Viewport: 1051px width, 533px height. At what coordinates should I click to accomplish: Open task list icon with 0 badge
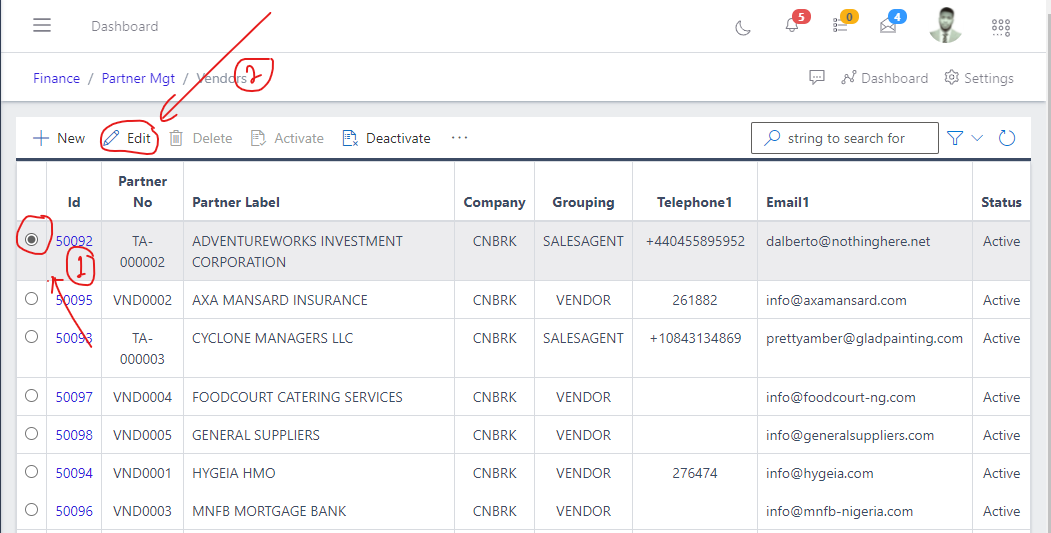[x=840, y=25]
